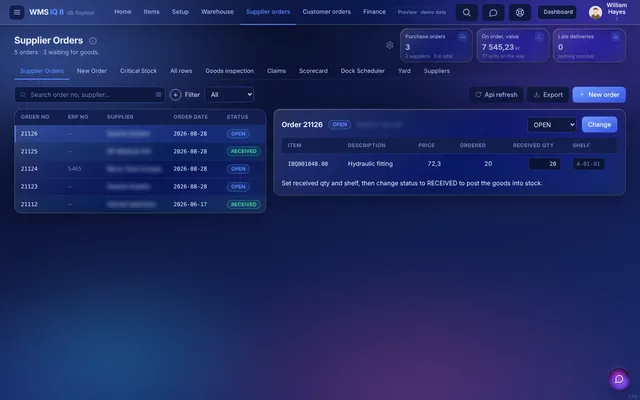Go to Home menu

122,12
